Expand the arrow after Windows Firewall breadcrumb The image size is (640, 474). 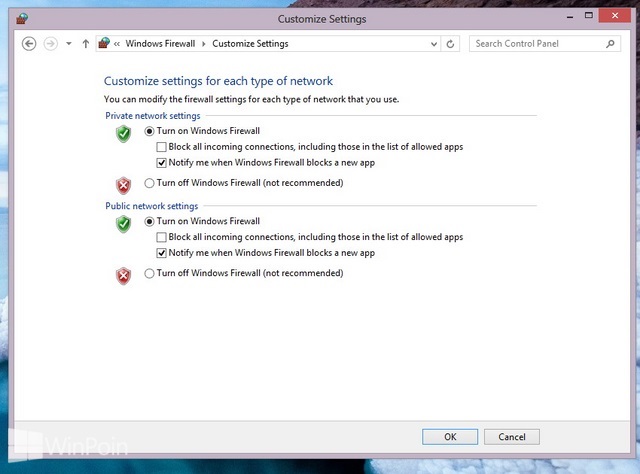click(203, 44)
